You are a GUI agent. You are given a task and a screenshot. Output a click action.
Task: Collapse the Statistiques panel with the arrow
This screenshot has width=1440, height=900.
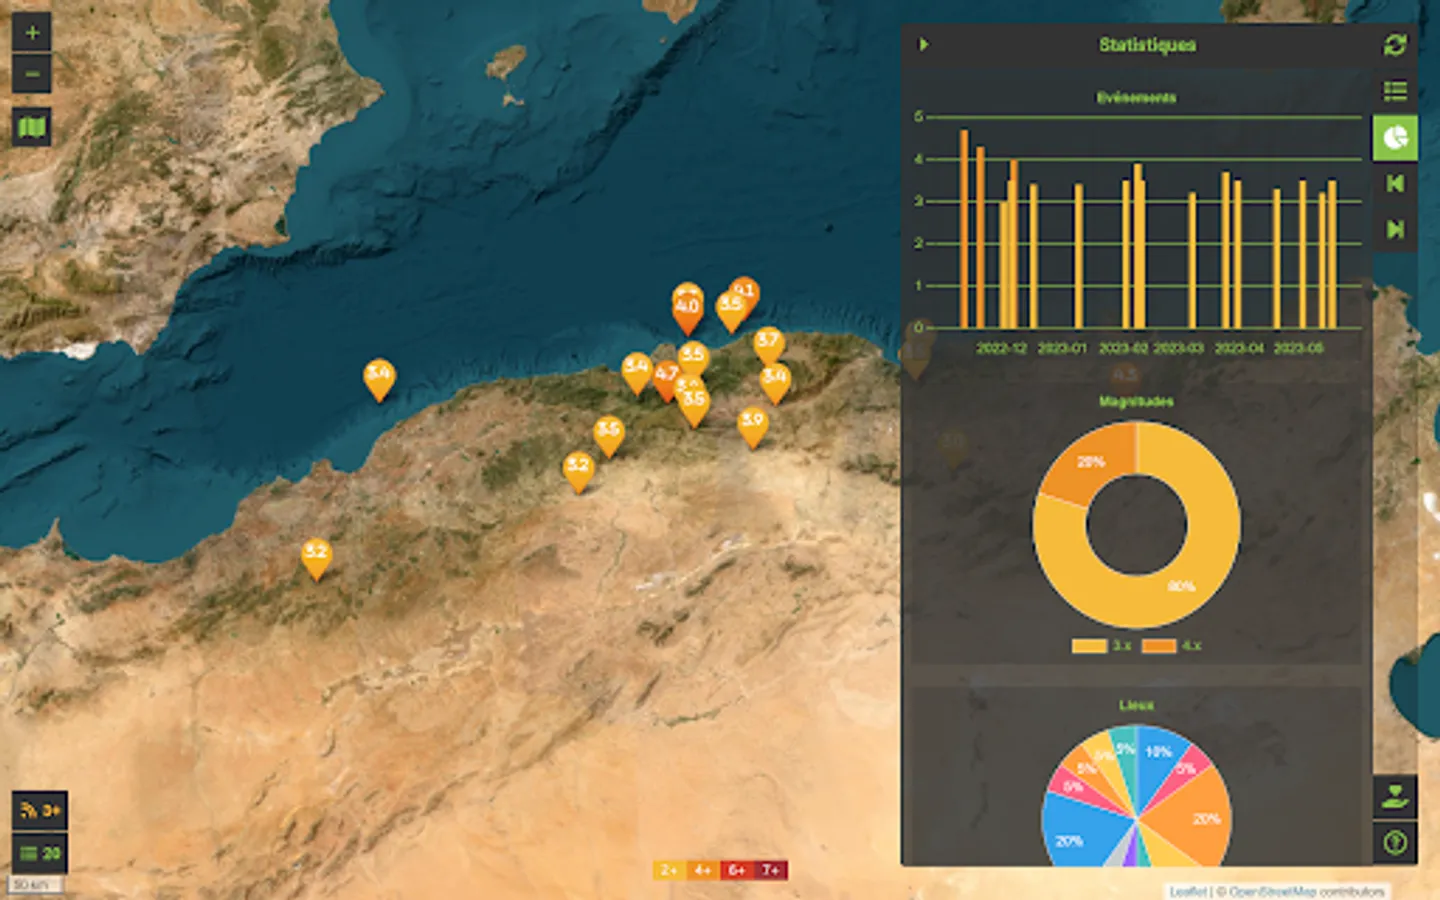tap(924, 45)
